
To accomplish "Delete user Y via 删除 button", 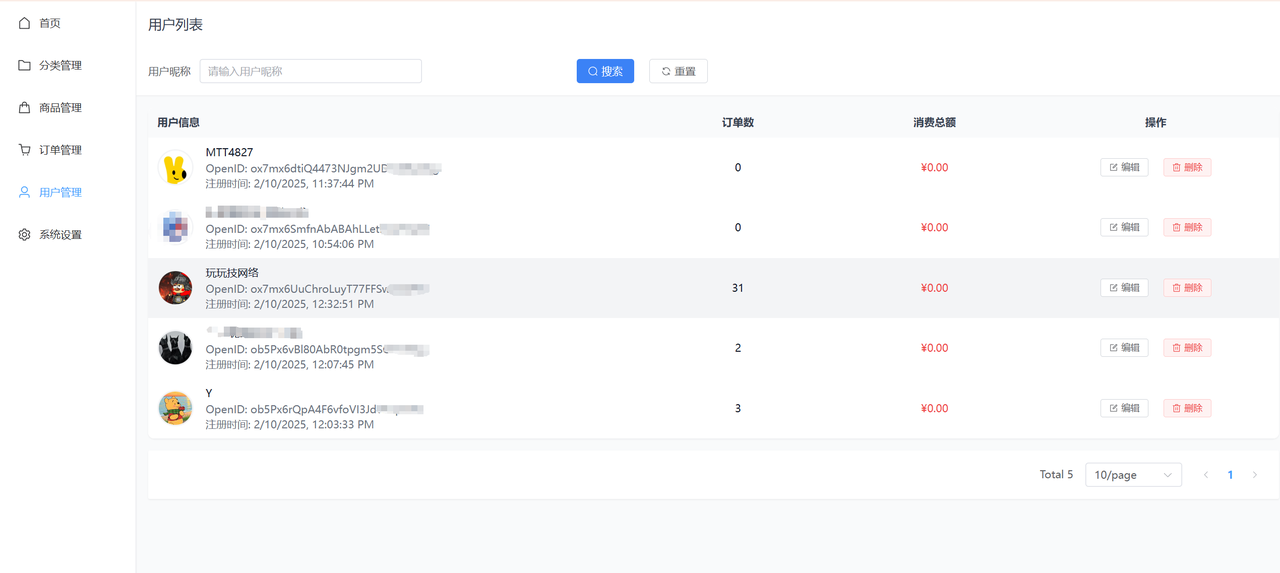I will [x=1187, y=408].
